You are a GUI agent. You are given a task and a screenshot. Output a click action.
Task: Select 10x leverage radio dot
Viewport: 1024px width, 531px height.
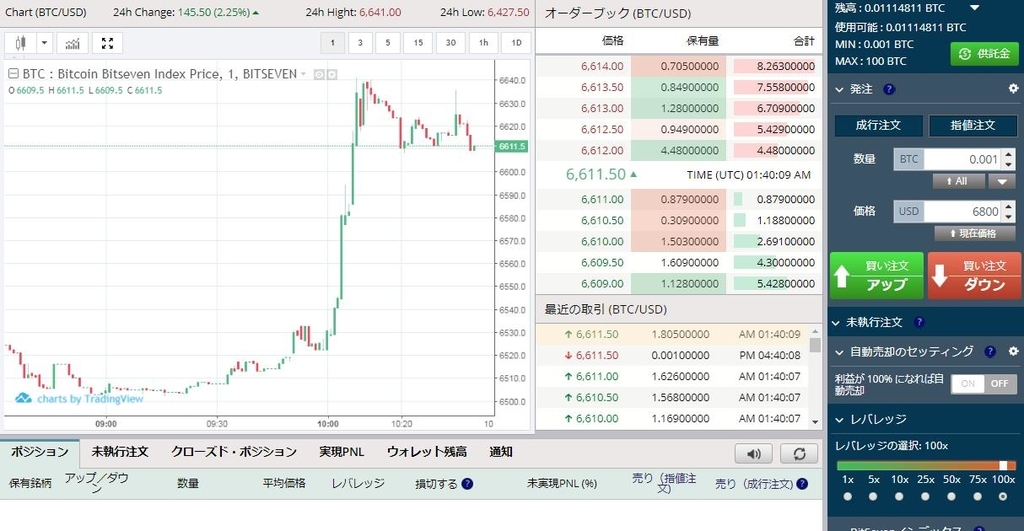pos(899,496)
